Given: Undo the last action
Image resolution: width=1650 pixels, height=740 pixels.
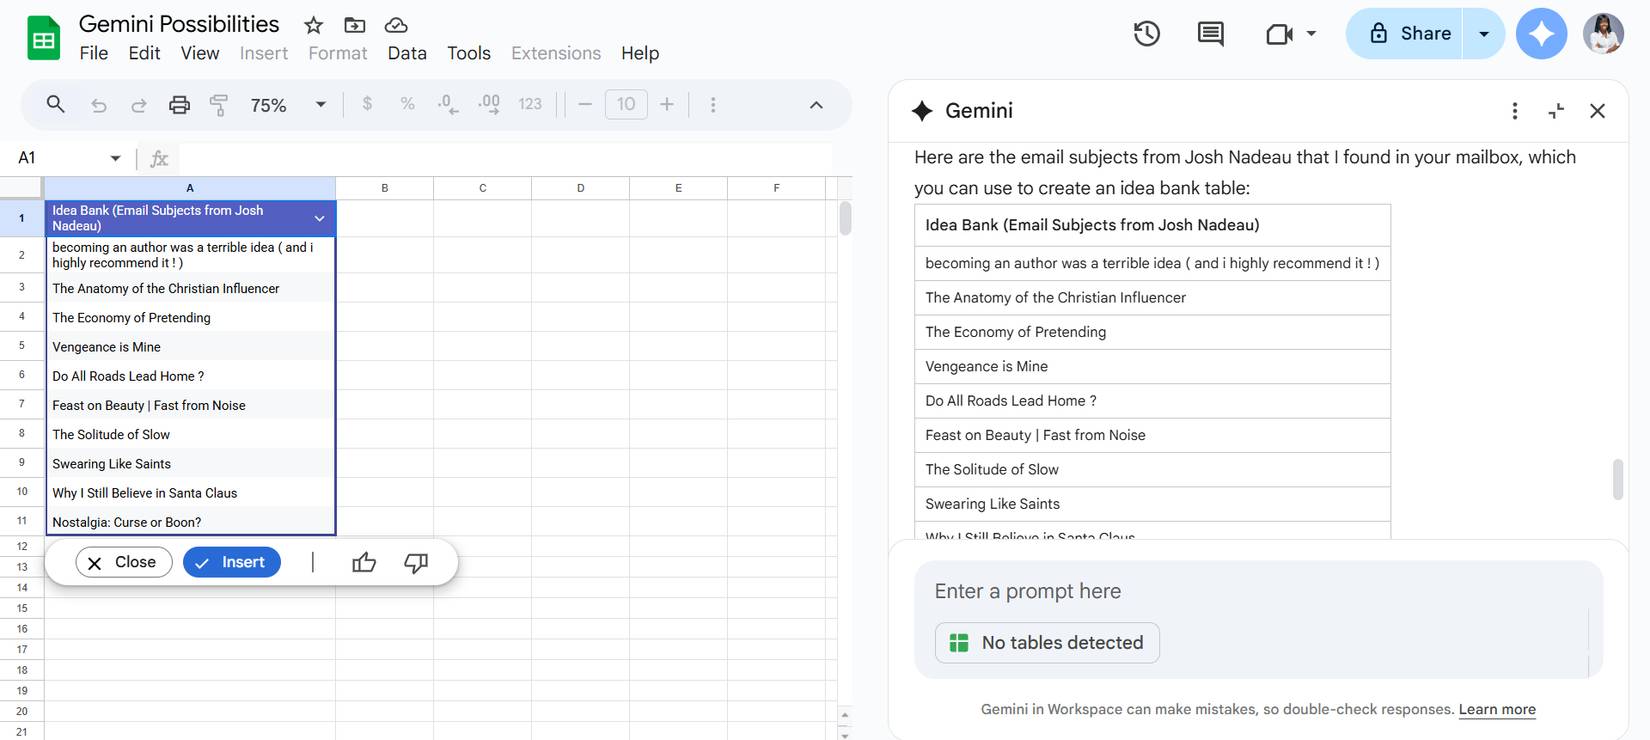Looking at the screenshot, I should click(98, 105).
